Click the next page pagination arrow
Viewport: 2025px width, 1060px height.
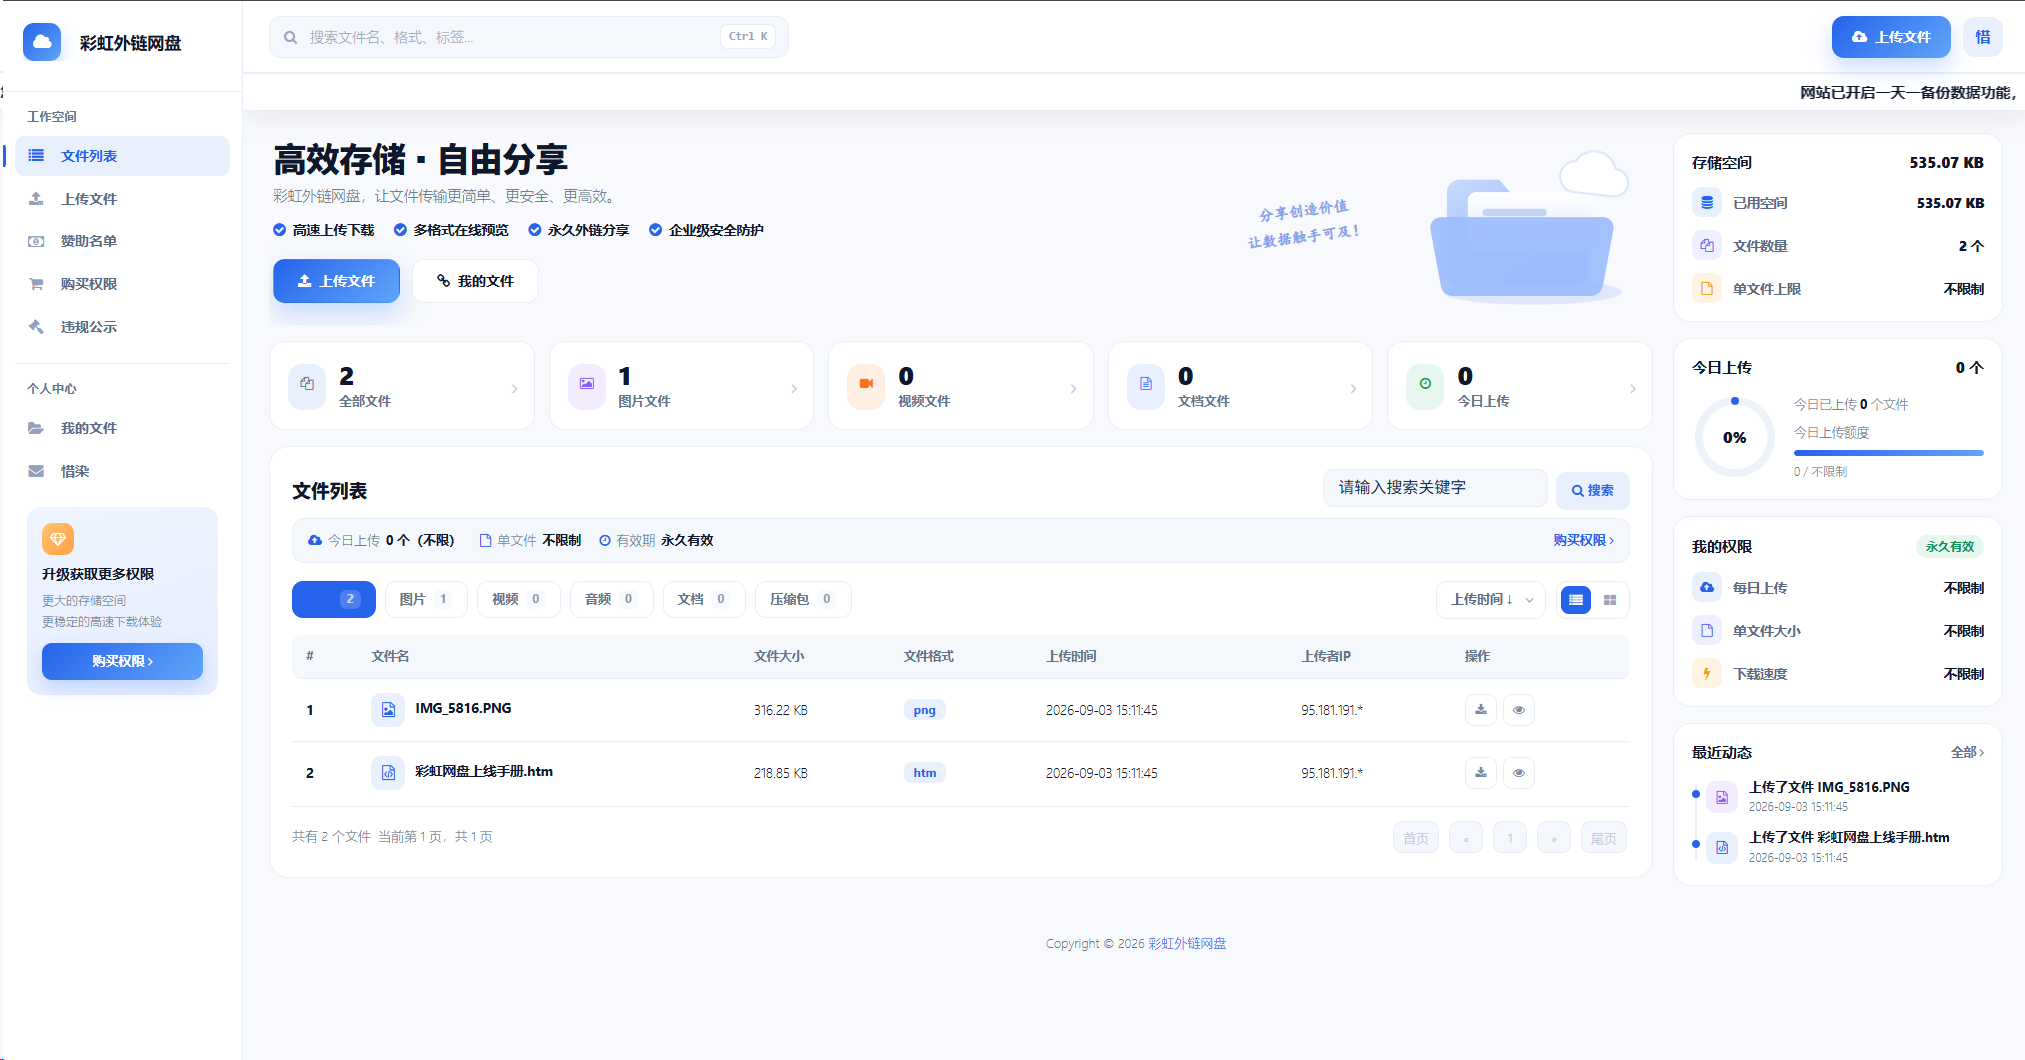pyautogui.click(x=1554, y=838)
